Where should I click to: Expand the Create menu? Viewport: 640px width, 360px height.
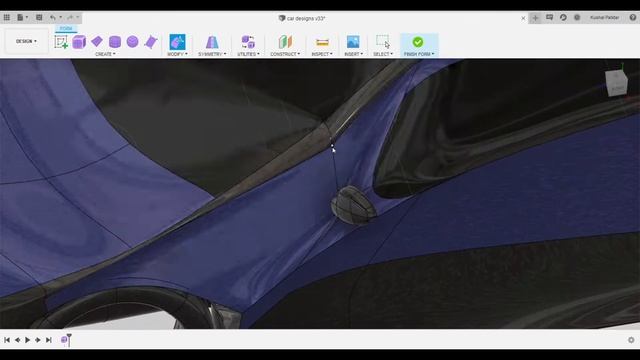(105, 54)
